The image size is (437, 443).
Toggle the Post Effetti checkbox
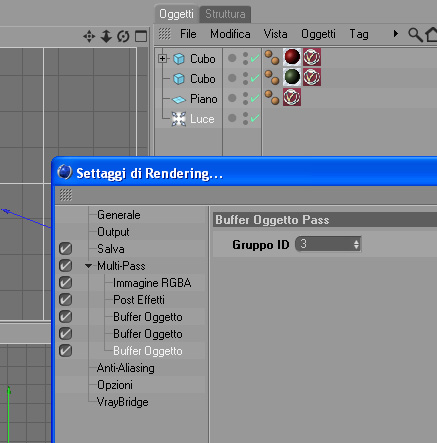[x=65, y=300]
